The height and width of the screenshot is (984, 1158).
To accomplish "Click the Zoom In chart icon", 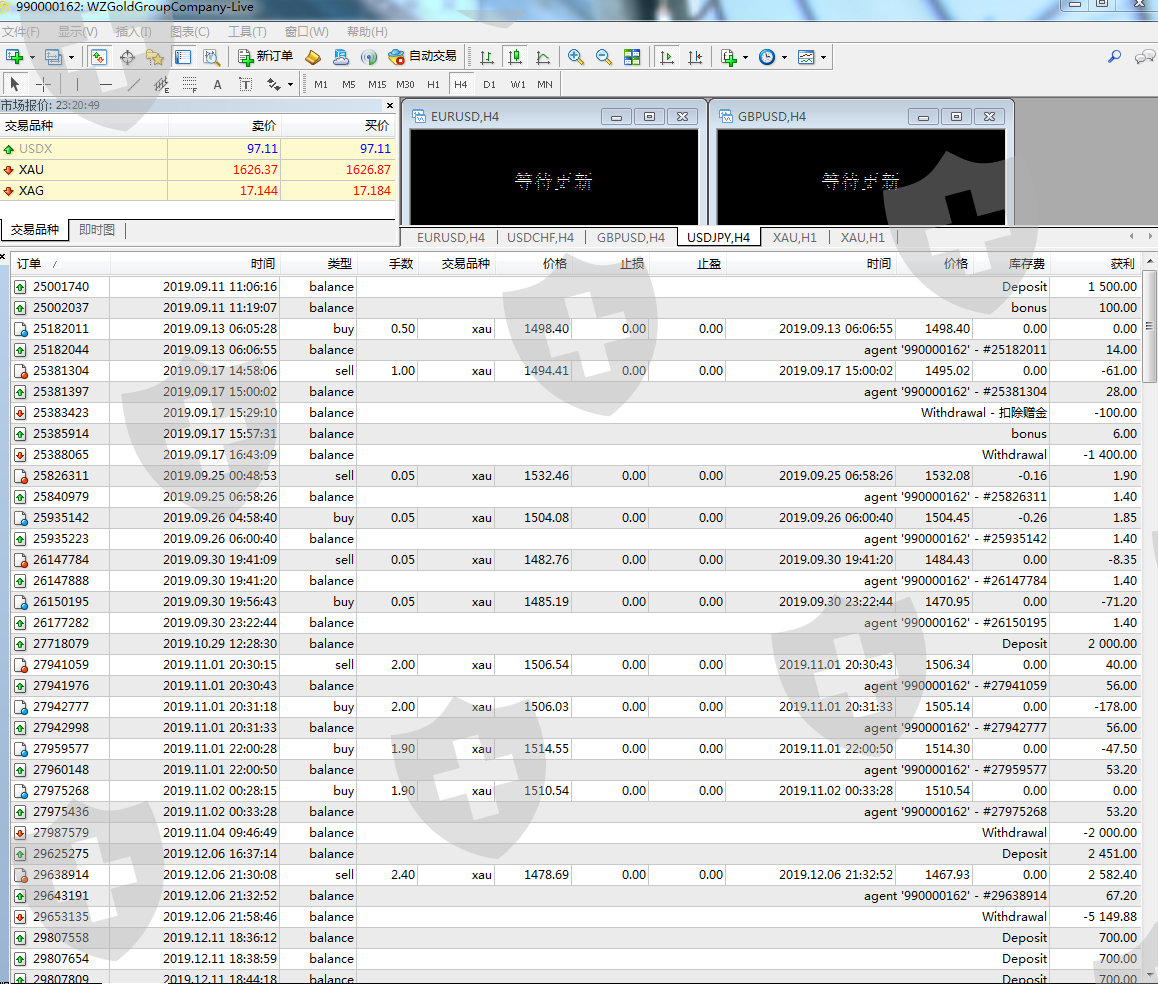I will click(575, 57).
